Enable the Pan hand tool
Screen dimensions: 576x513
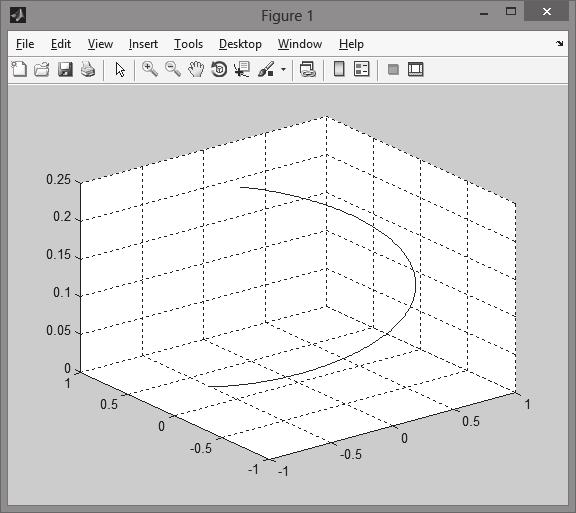coord(196,69)
